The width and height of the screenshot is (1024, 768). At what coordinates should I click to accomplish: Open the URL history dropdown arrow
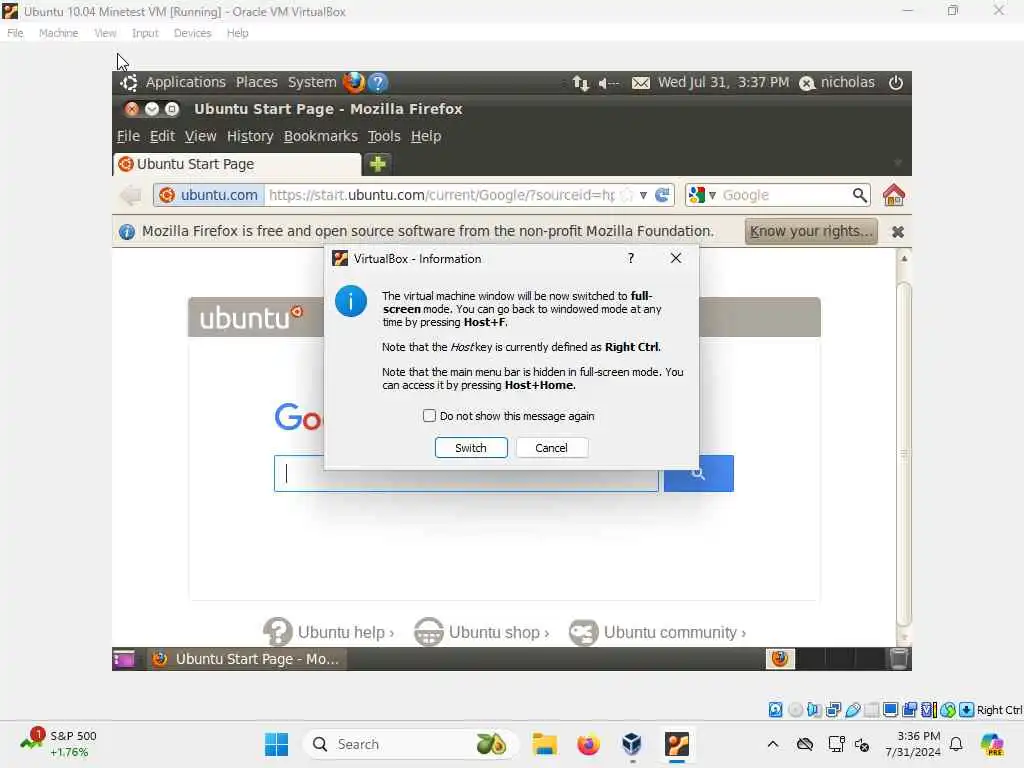point(643,195)
